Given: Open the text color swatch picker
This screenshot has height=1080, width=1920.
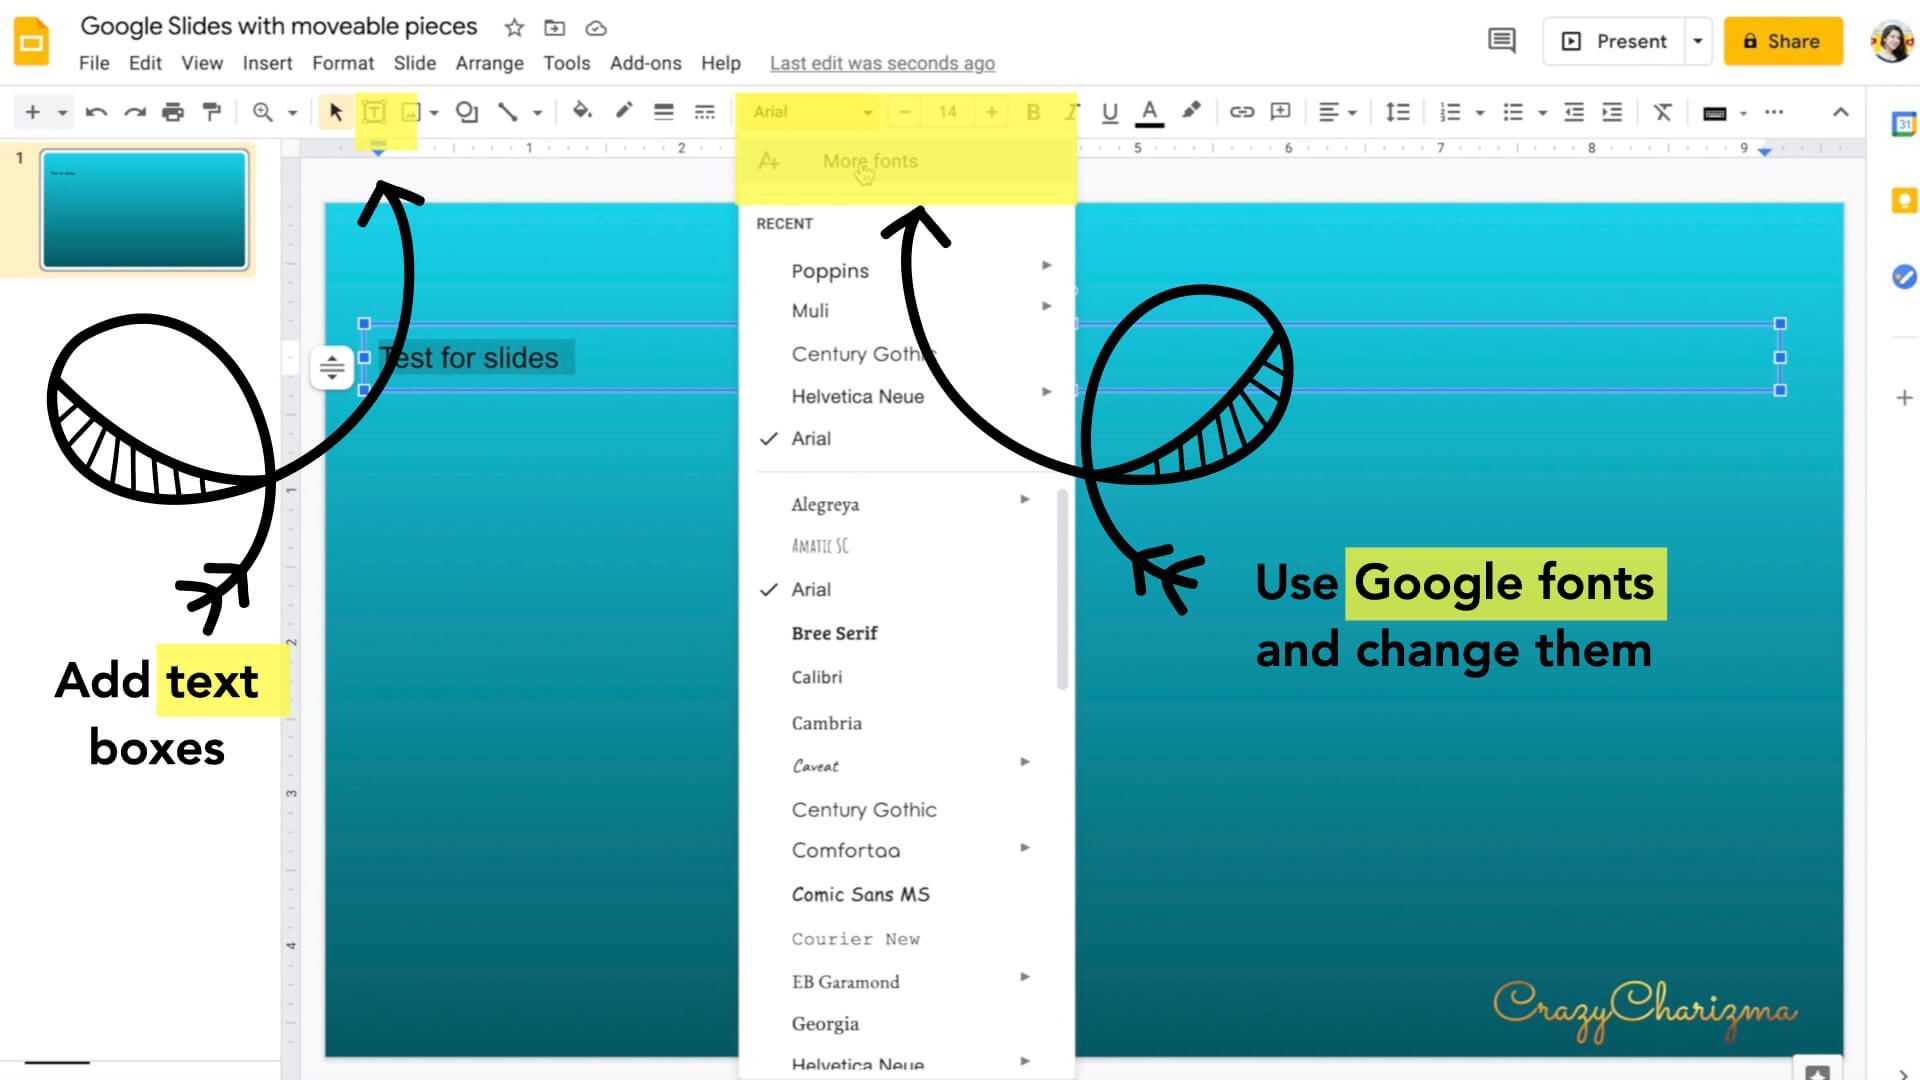Looking at the screenshot, I should click(1151, 112).
